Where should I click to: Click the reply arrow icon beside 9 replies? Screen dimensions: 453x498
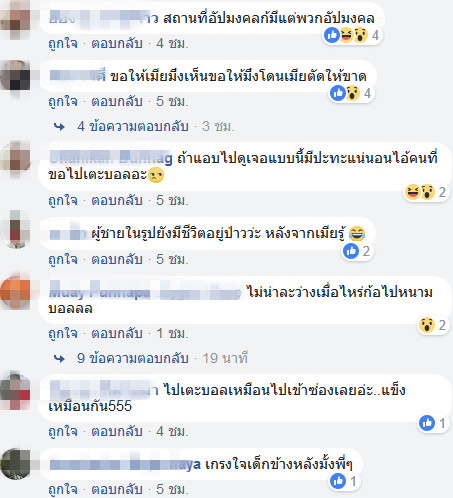tap(59, 359)
